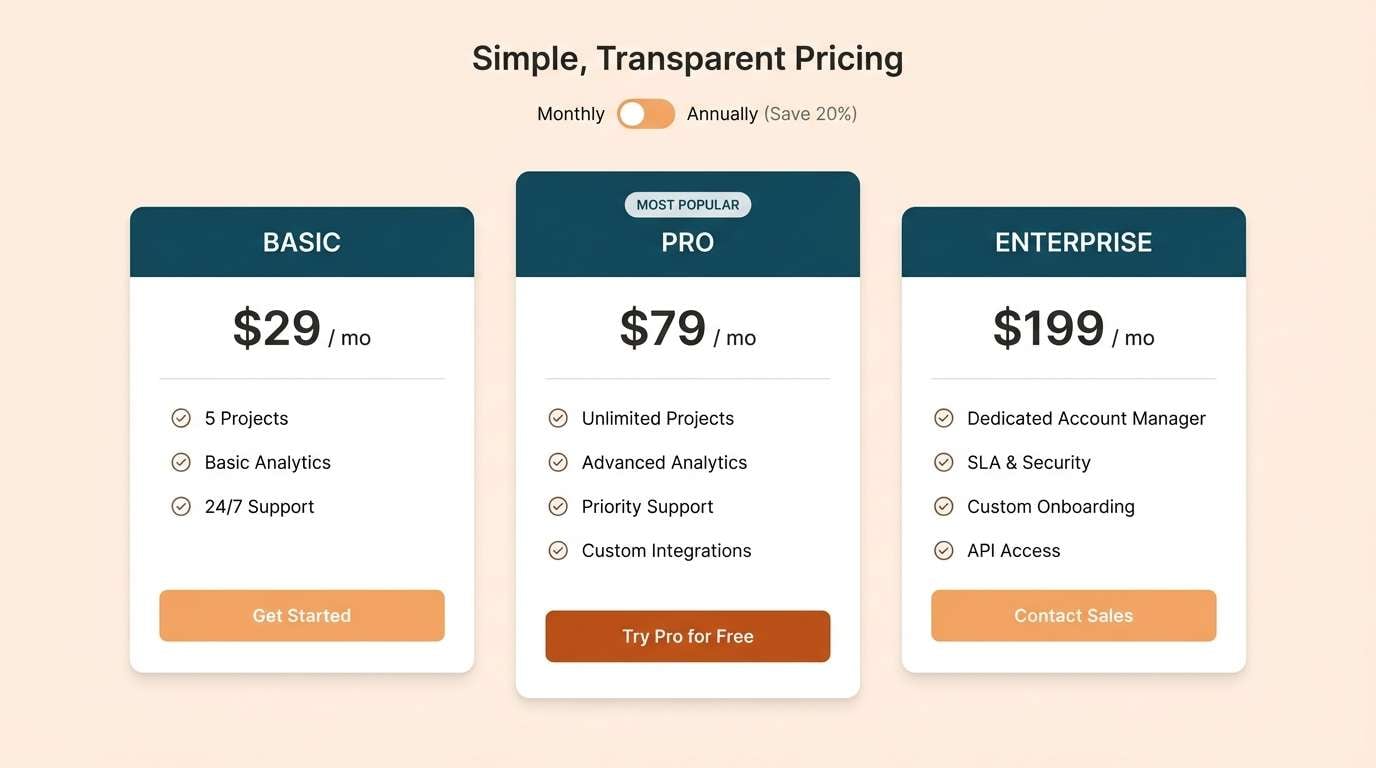
Task: Click the checkmark icon beside SLA & Security
Action: point(944,462)
